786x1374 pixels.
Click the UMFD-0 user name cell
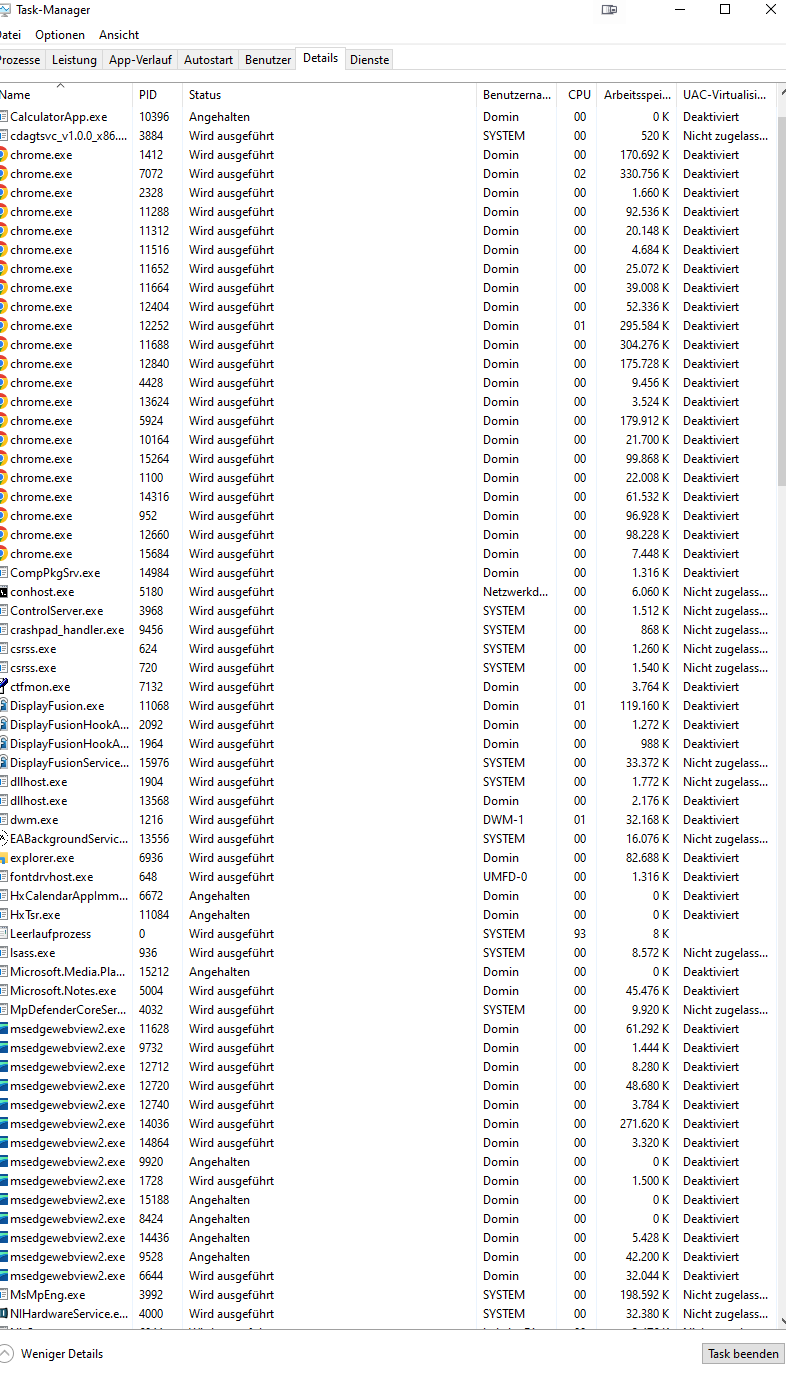[505, 877]
